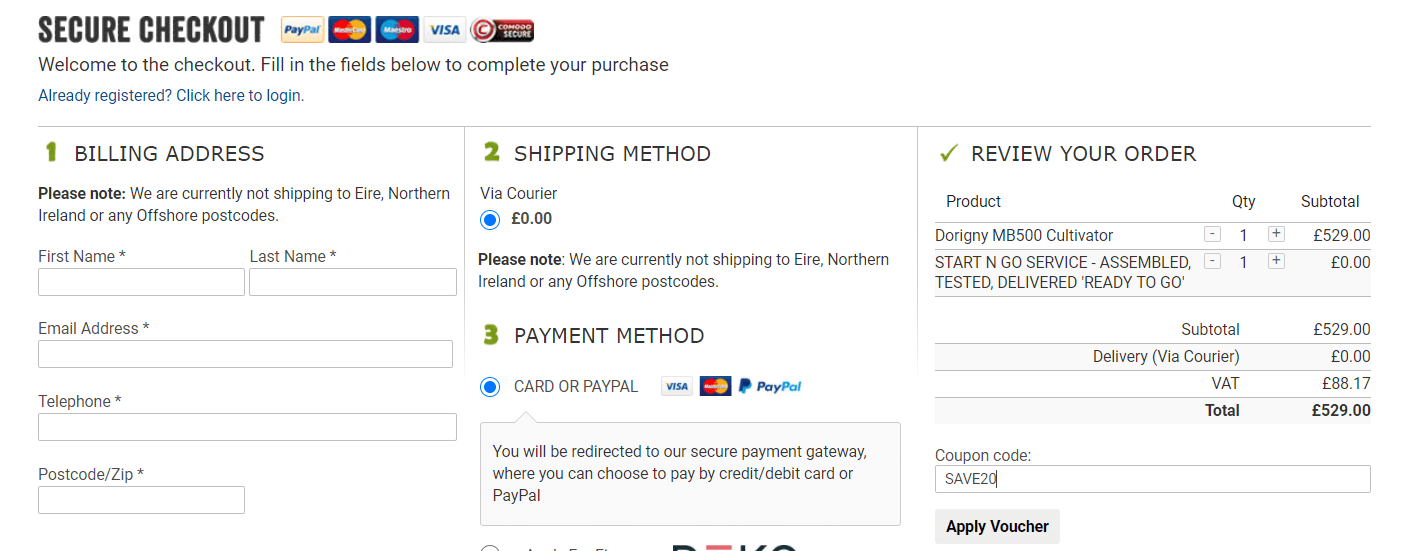
Task: Click the Visa logo in header
Action: pos(444,30)
